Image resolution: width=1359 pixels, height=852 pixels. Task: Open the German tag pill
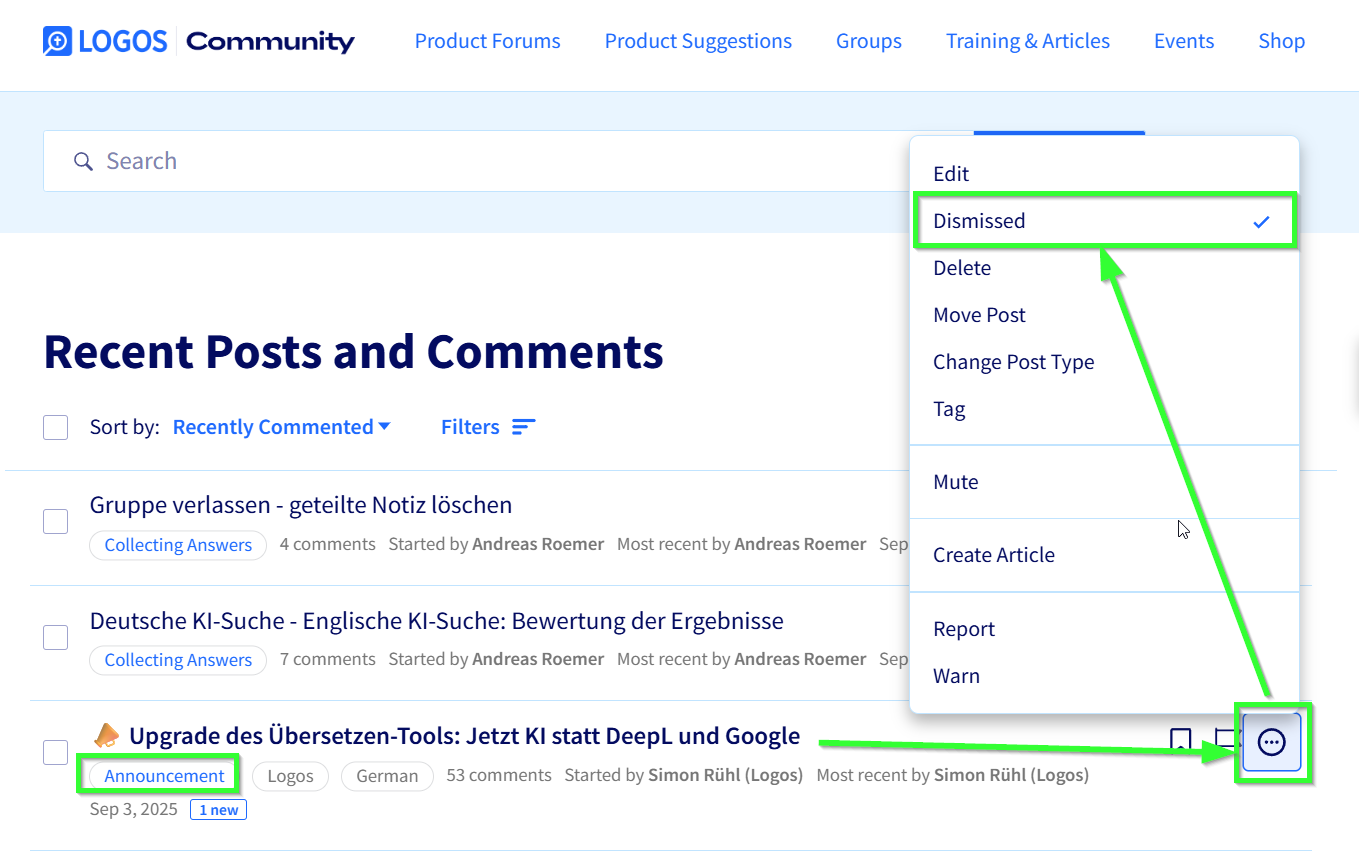387,776
